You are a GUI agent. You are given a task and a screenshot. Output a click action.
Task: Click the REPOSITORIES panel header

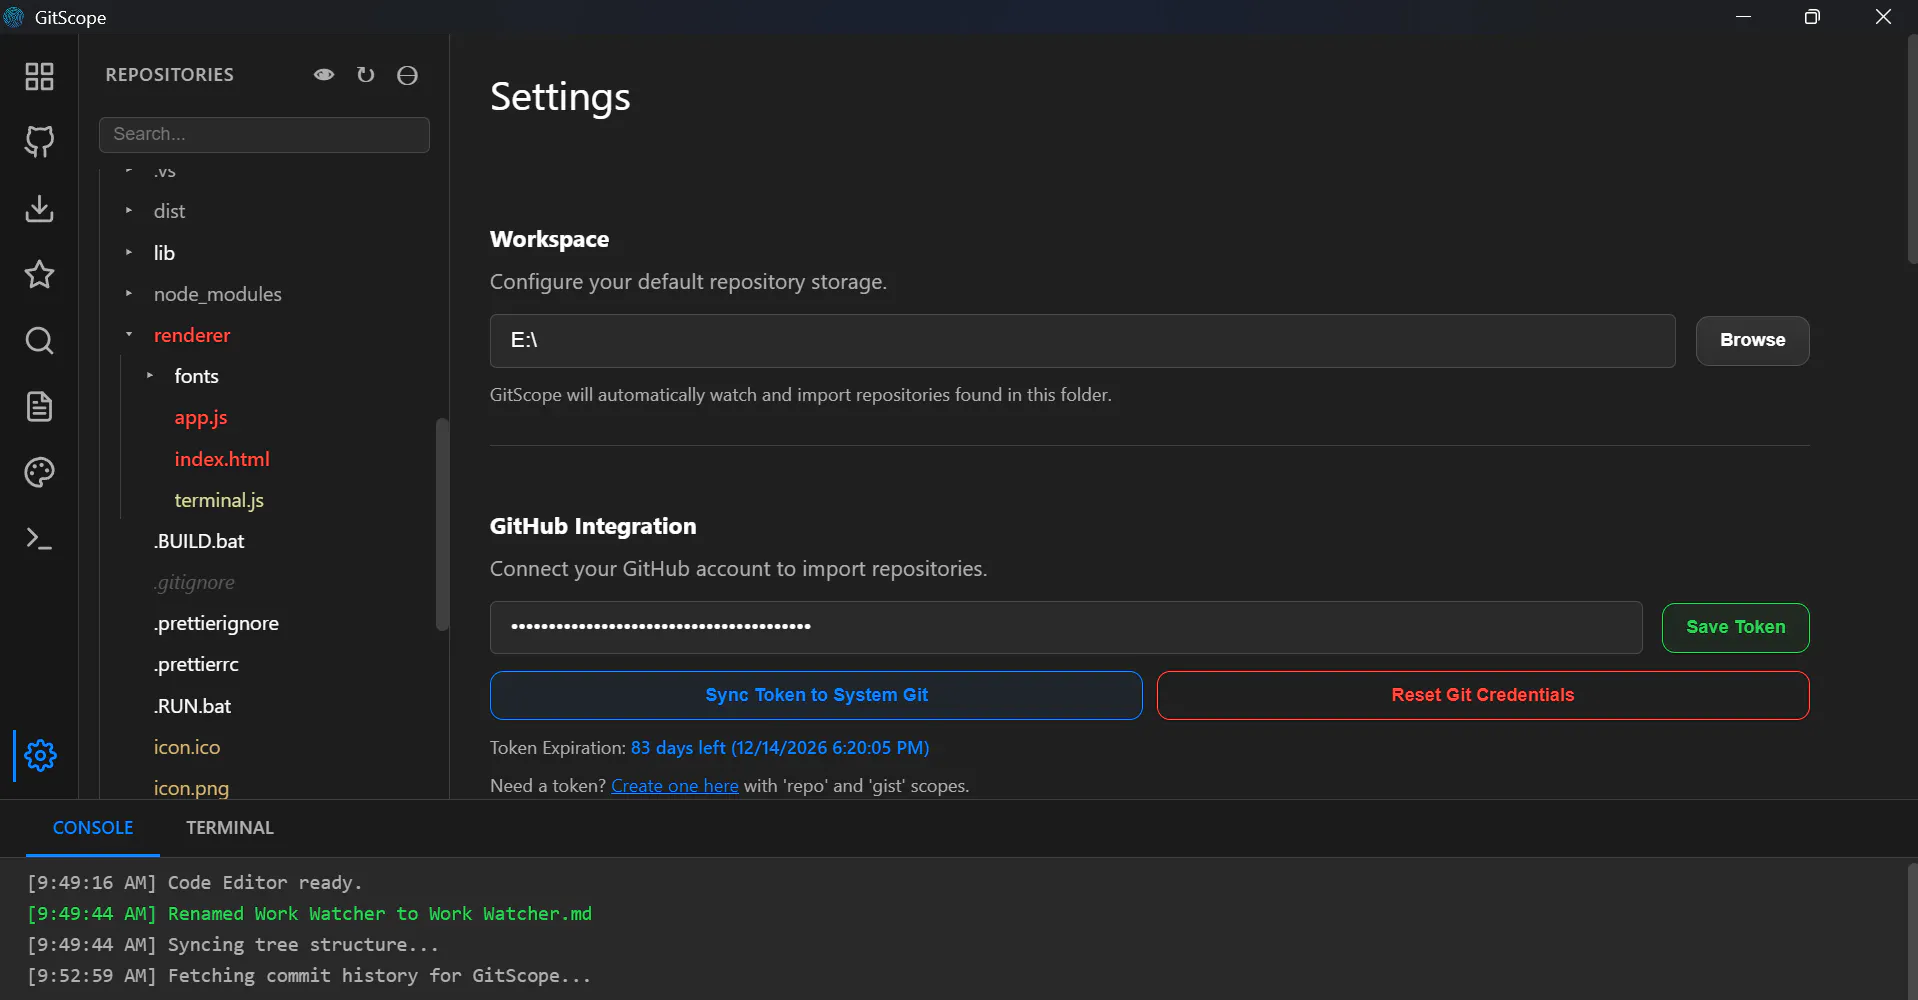(x=170, y=75)
